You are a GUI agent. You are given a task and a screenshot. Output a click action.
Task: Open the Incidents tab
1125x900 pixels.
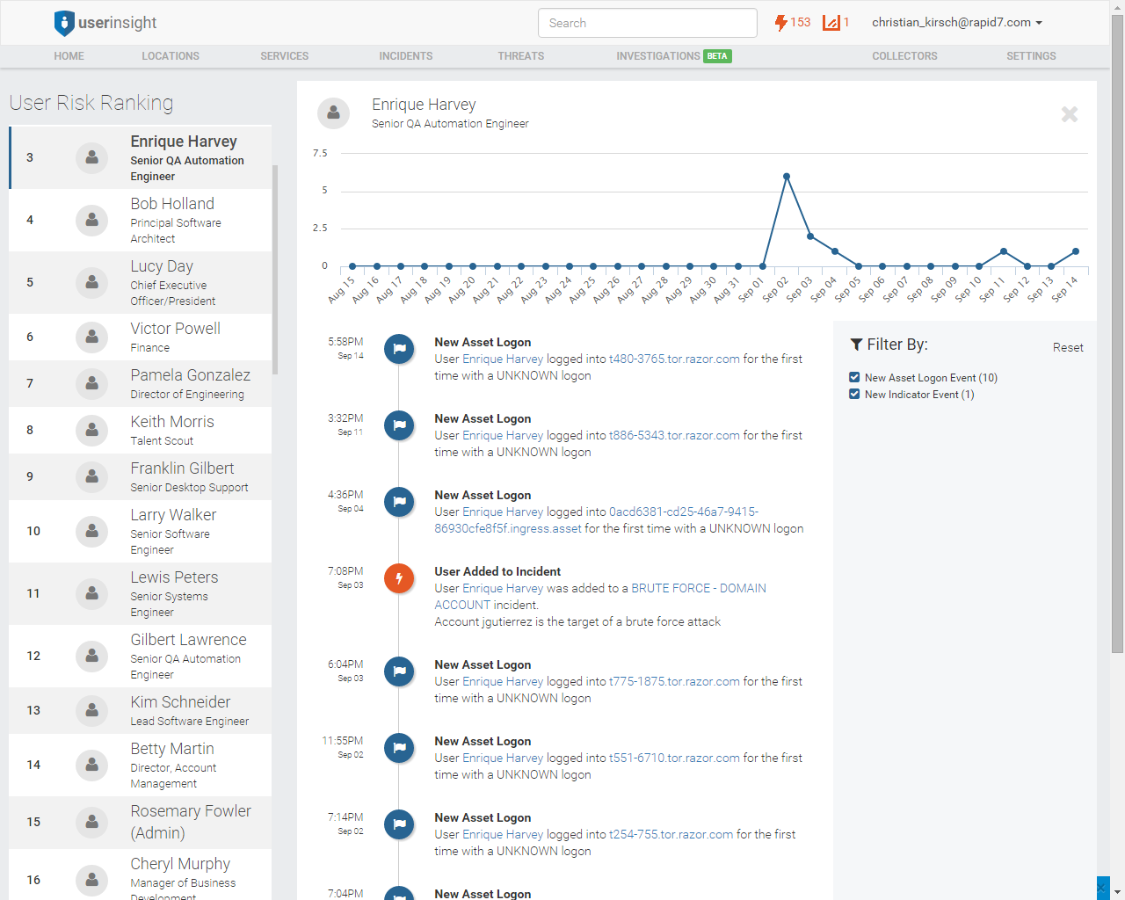pyautogui.click(x=405, y=56)
